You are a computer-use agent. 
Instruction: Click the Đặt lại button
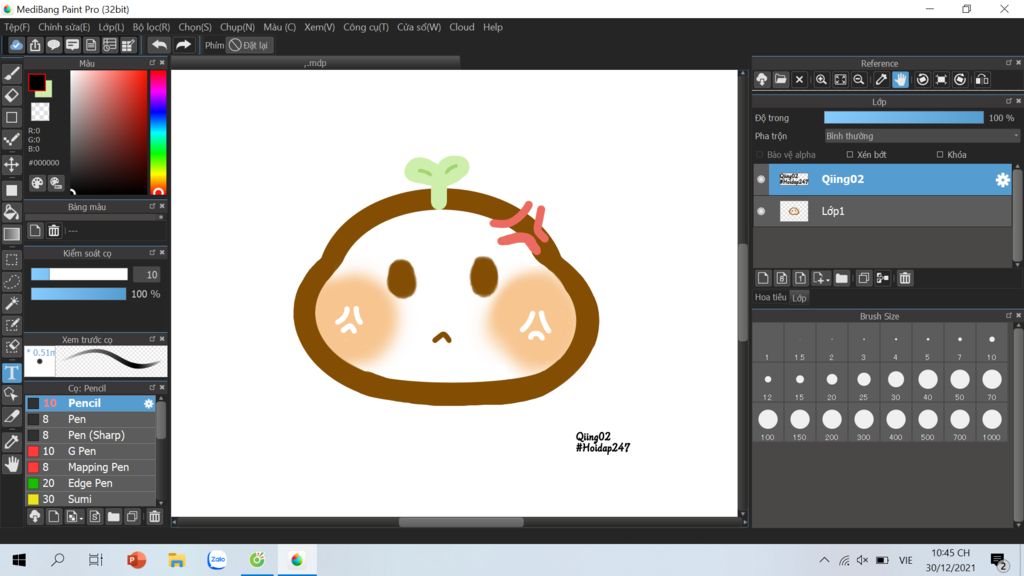249,45
